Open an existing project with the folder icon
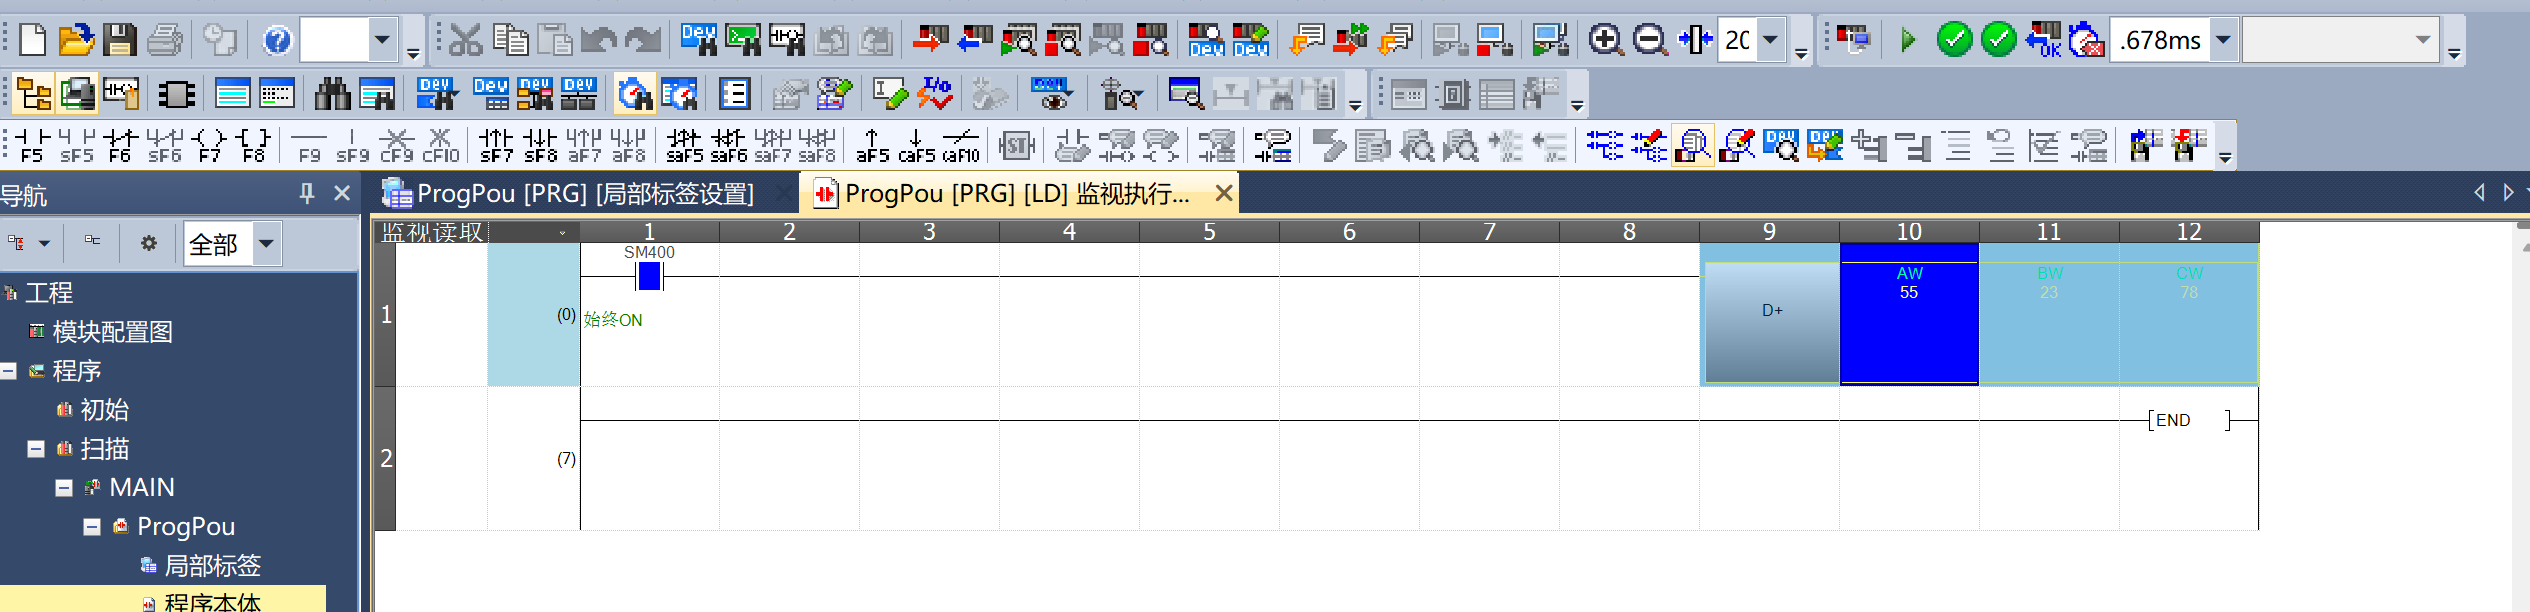Image resolution: width=2530 pixels, height=612 pixels. click(x=76, y=40)
